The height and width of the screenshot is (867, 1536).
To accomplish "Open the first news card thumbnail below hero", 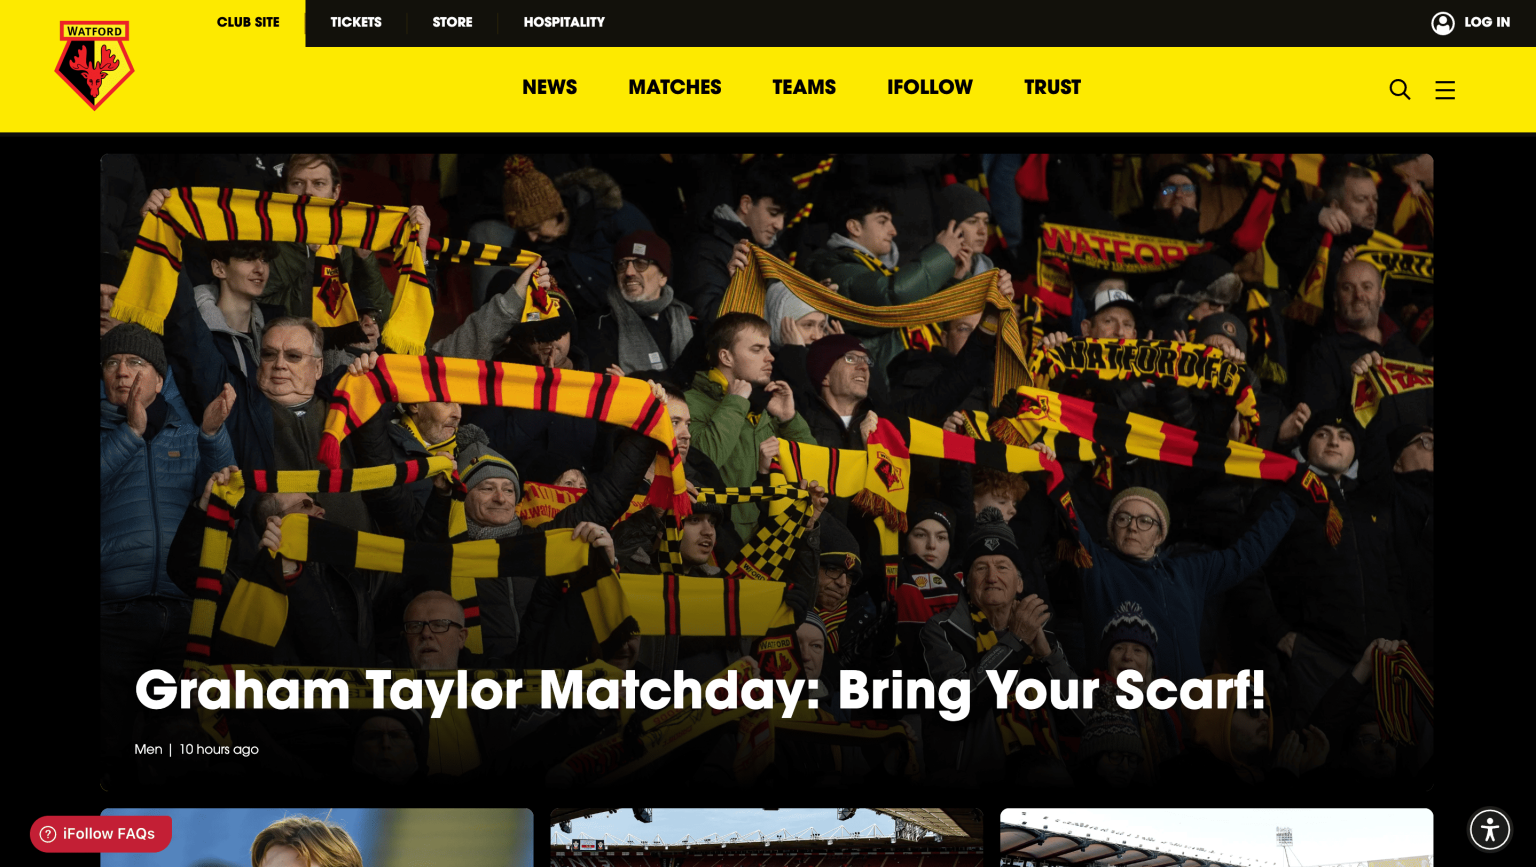I will click(x=317, y=838).
